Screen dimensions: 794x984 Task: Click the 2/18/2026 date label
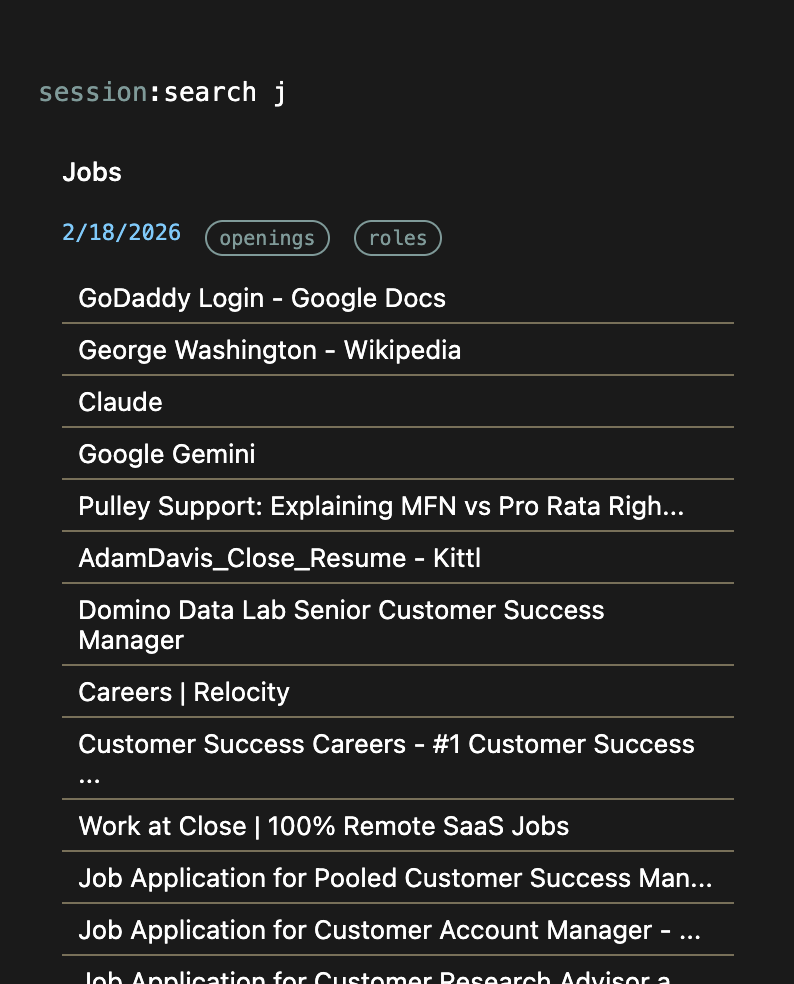121,233
